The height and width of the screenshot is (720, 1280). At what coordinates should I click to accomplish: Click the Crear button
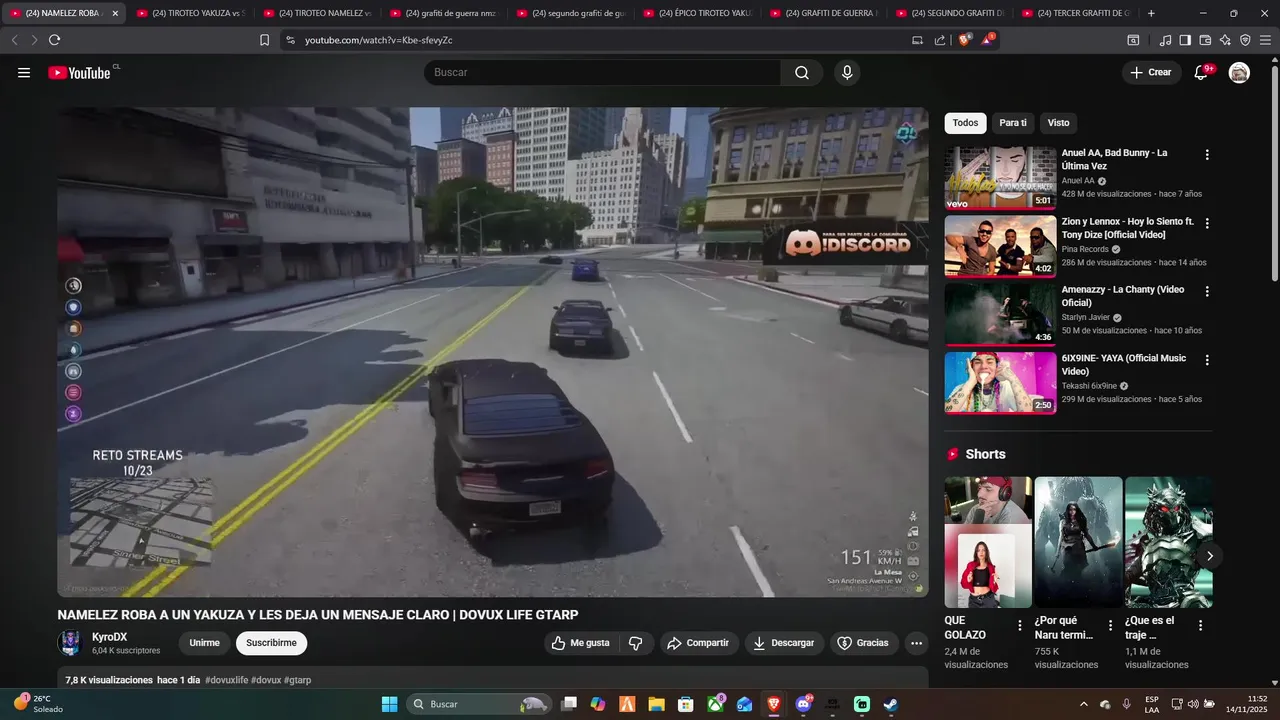tap(1151, 73)
